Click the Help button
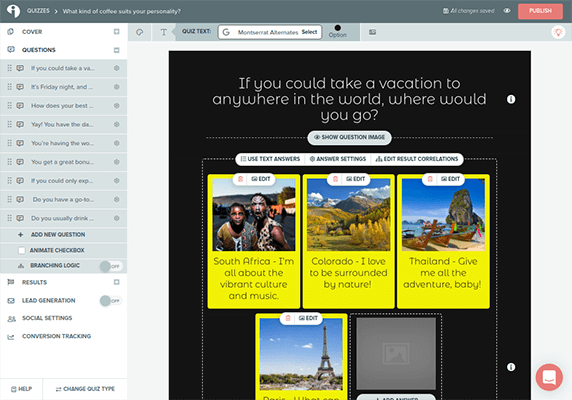The height and width of the screenshot is (400, 572). coord(21,389)
